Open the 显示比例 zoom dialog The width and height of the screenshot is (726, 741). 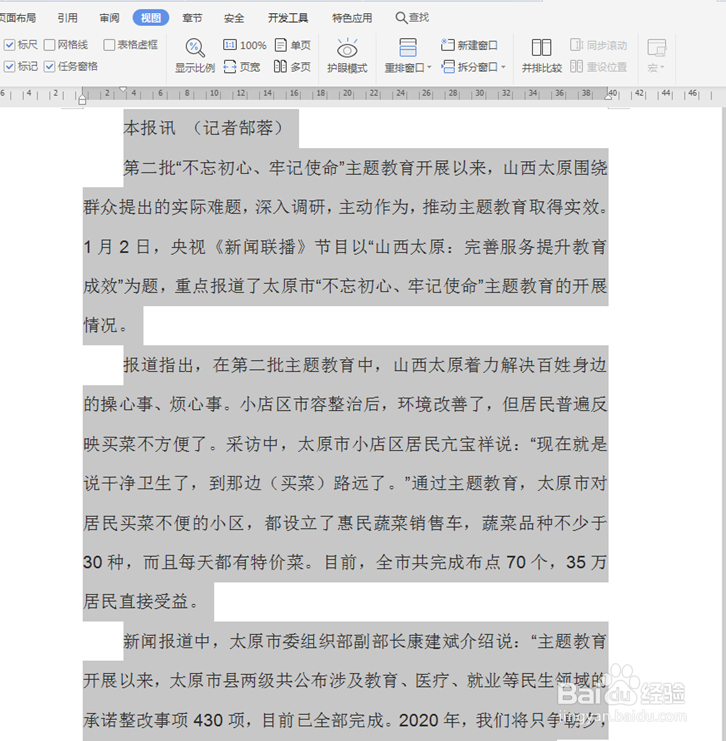coord(195,56)
